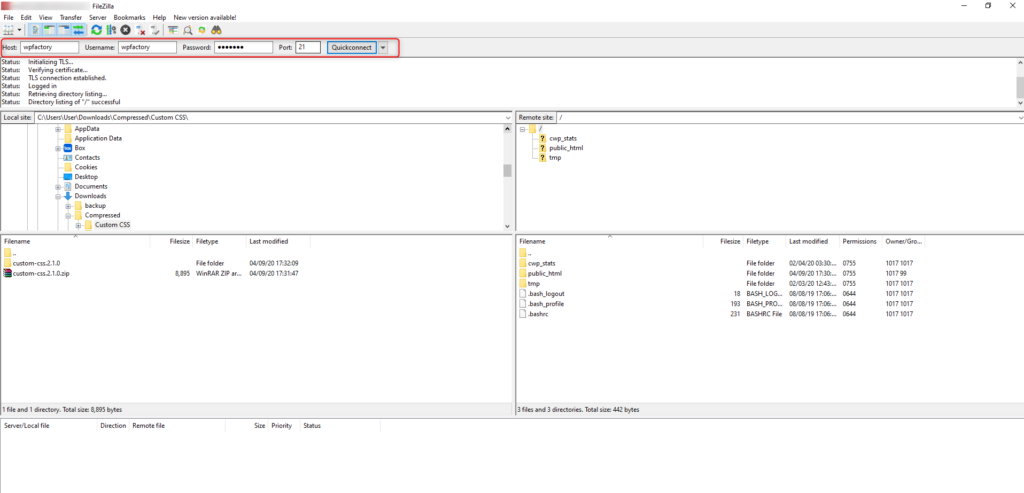Expand the Box folder node
This screenshot has width=1024, height=493.
pyautogui.click(x=57, y=148)
